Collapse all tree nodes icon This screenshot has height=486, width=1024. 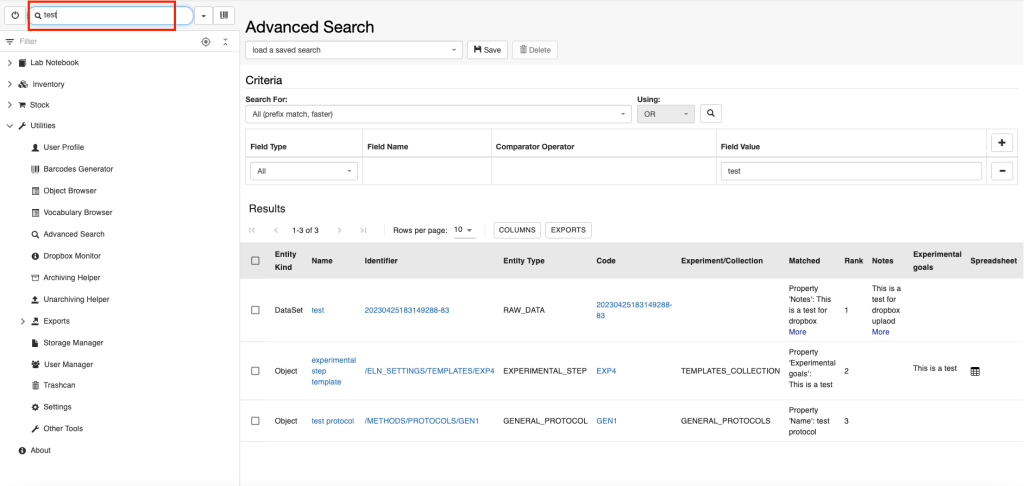coord(225,42)
